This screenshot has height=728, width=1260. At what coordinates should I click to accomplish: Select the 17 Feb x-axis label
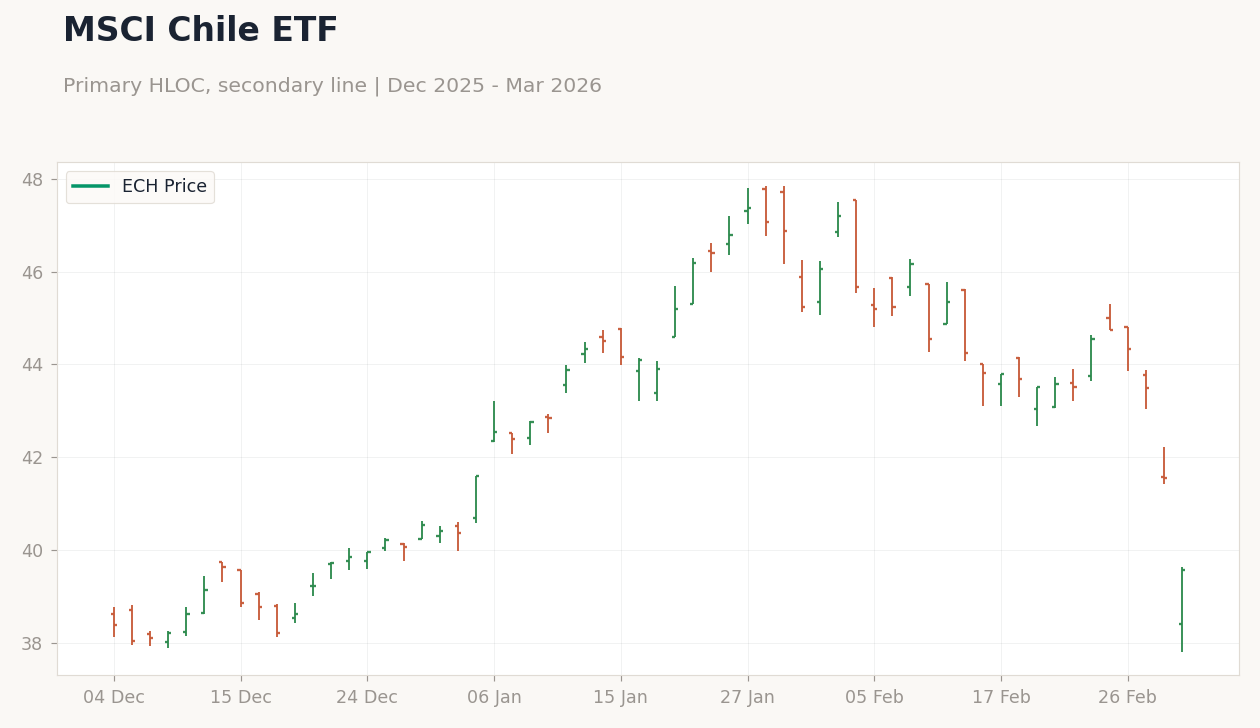click(1001, 697)
